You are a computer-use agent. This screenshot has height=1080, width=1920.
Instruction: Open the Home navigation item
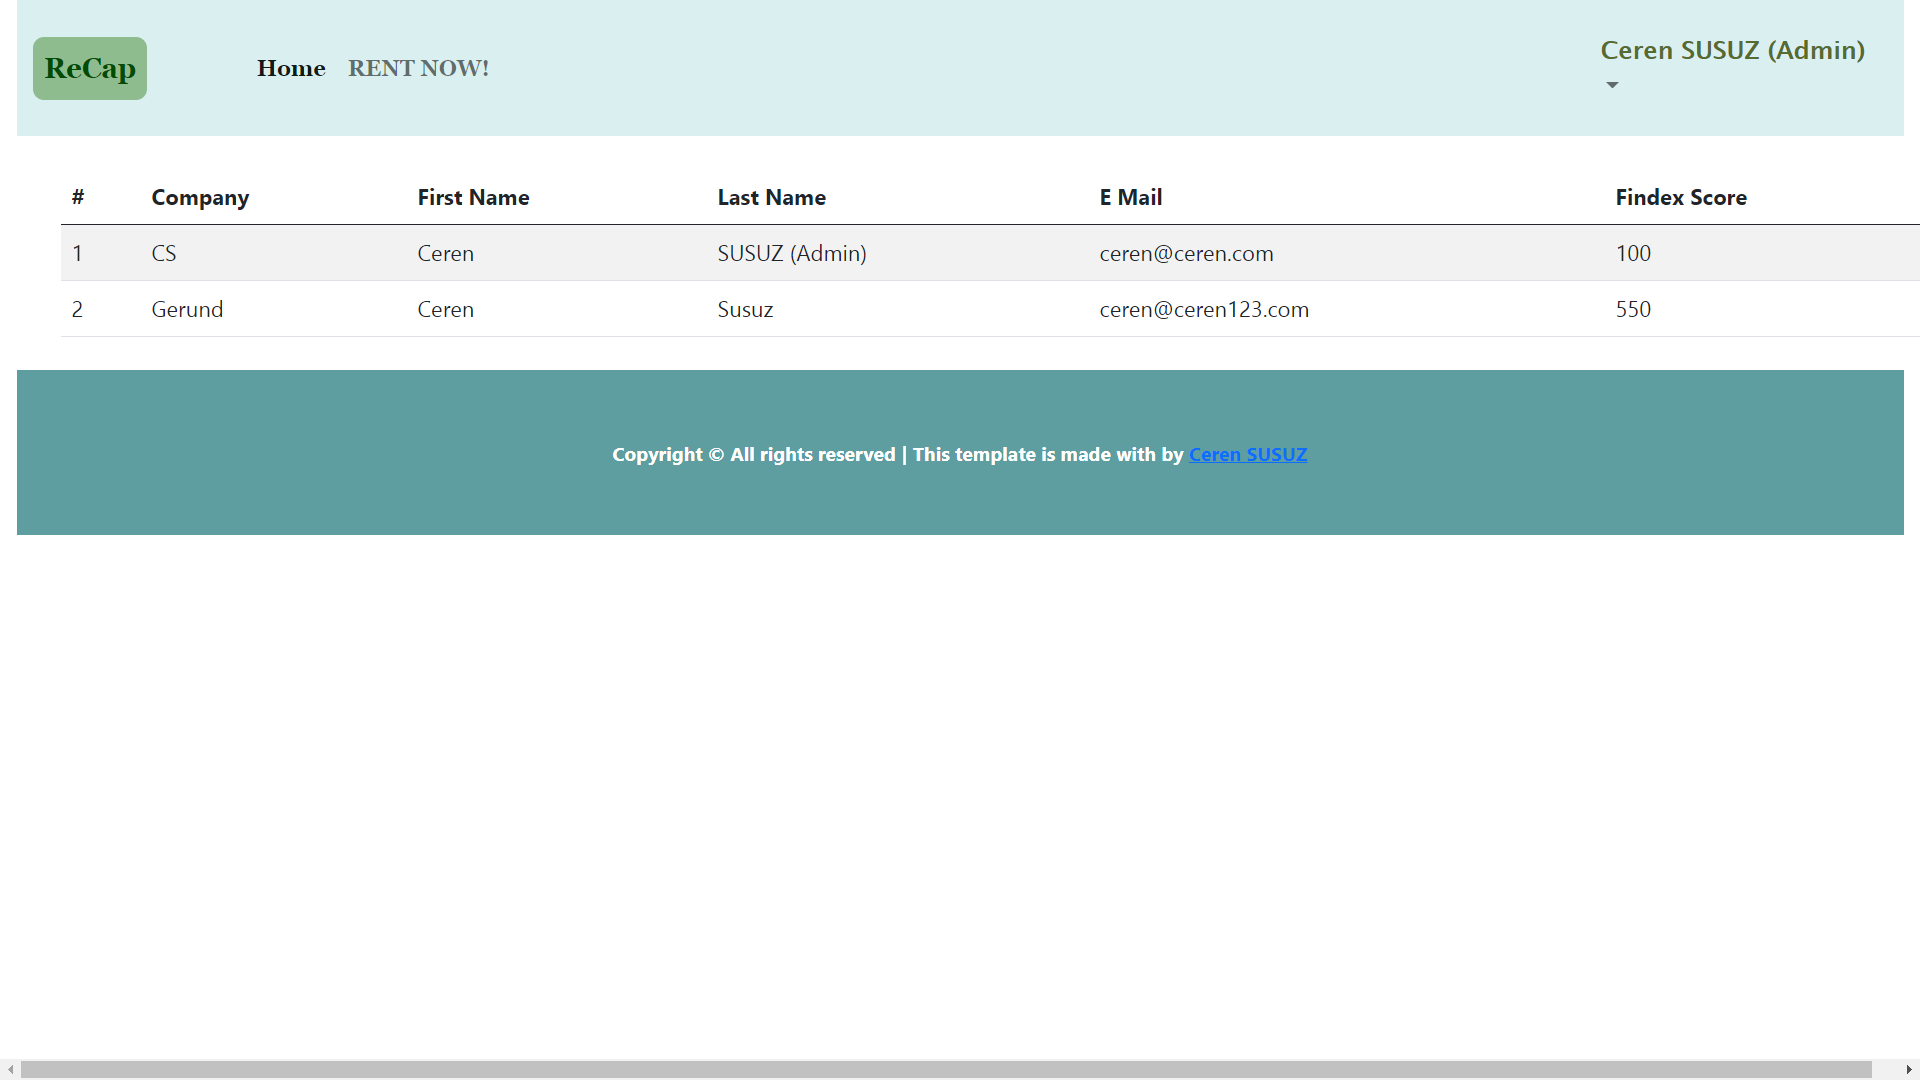(x=291, y=68)
